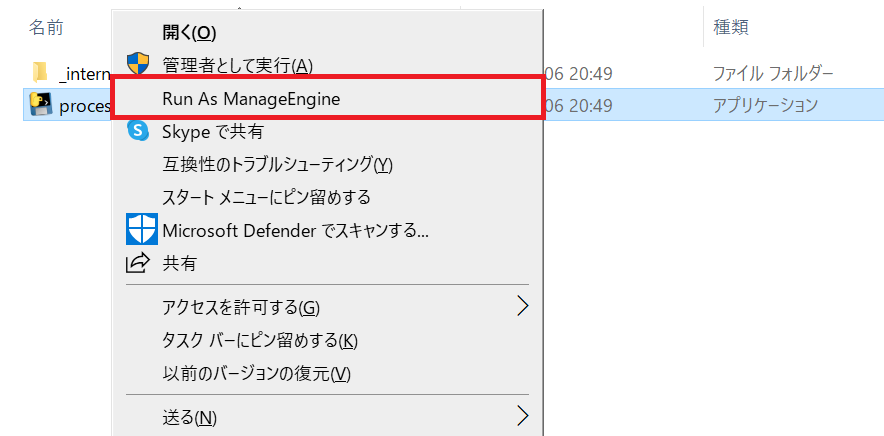Viewport: 884px width, 436px height.
Task: Select 管理者として実行 option
Action: tap(237, 66)
